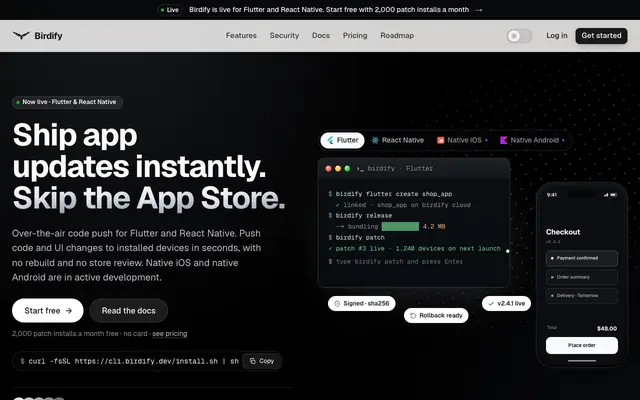Click the Native Android Kotlin icon
Screen dimensions: 640x400
504,140
